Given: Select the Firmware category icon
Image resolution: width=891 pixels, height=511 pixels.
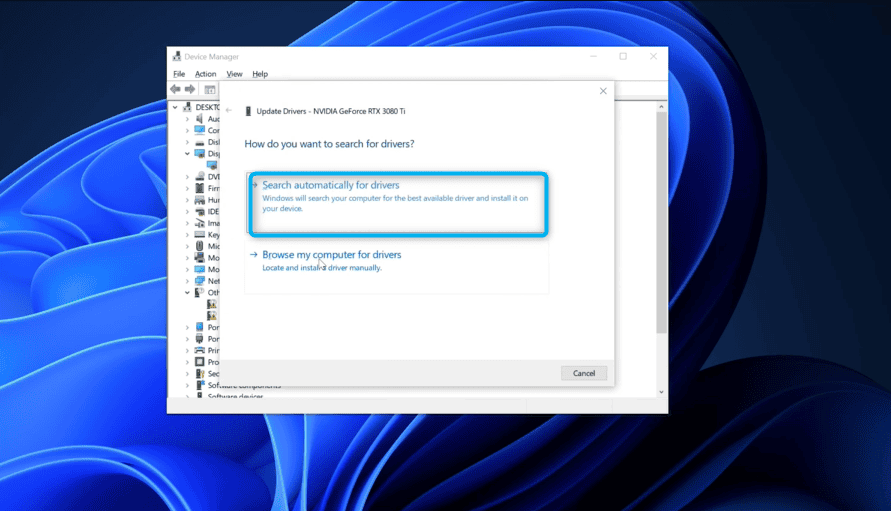Looking at the screenshot, I should click(x=199, y=188).
